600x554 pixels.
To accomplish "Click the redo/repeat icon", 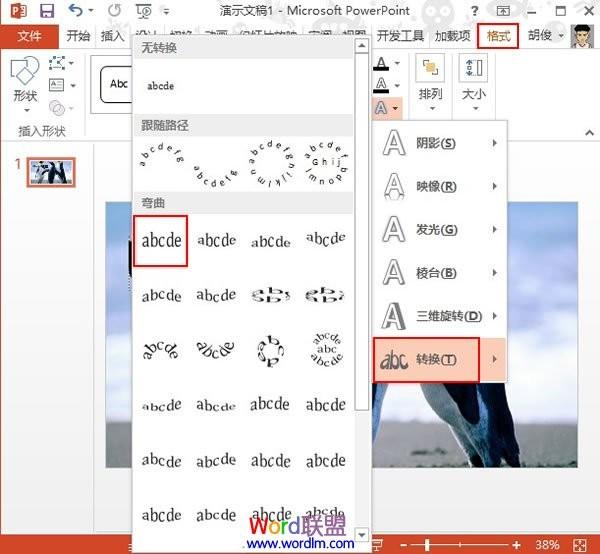I will [114, 10].
